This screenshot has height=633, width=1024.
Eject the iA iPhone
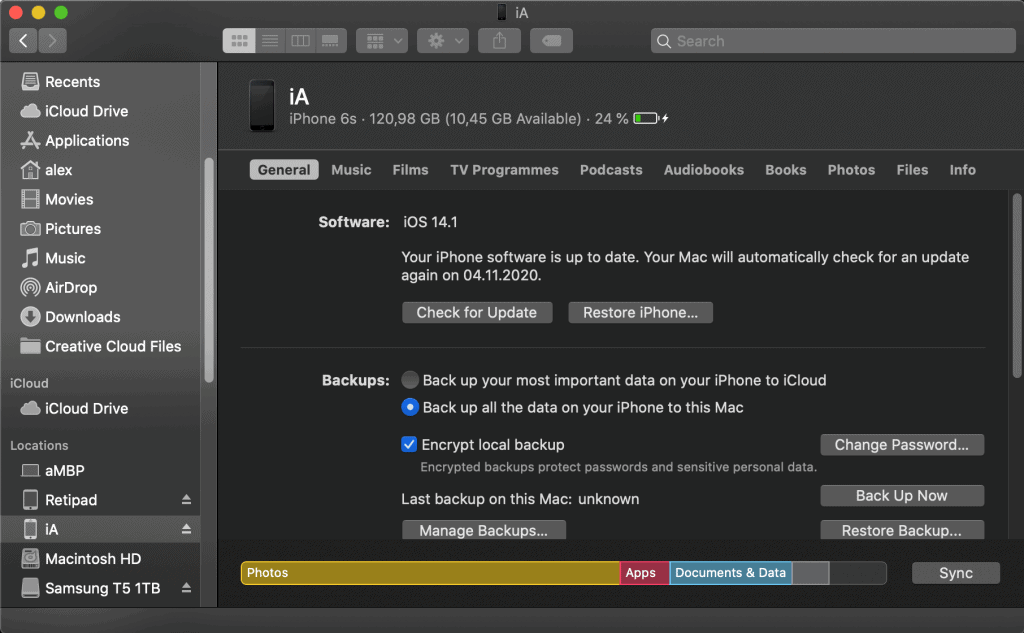[x=186, y=528]
